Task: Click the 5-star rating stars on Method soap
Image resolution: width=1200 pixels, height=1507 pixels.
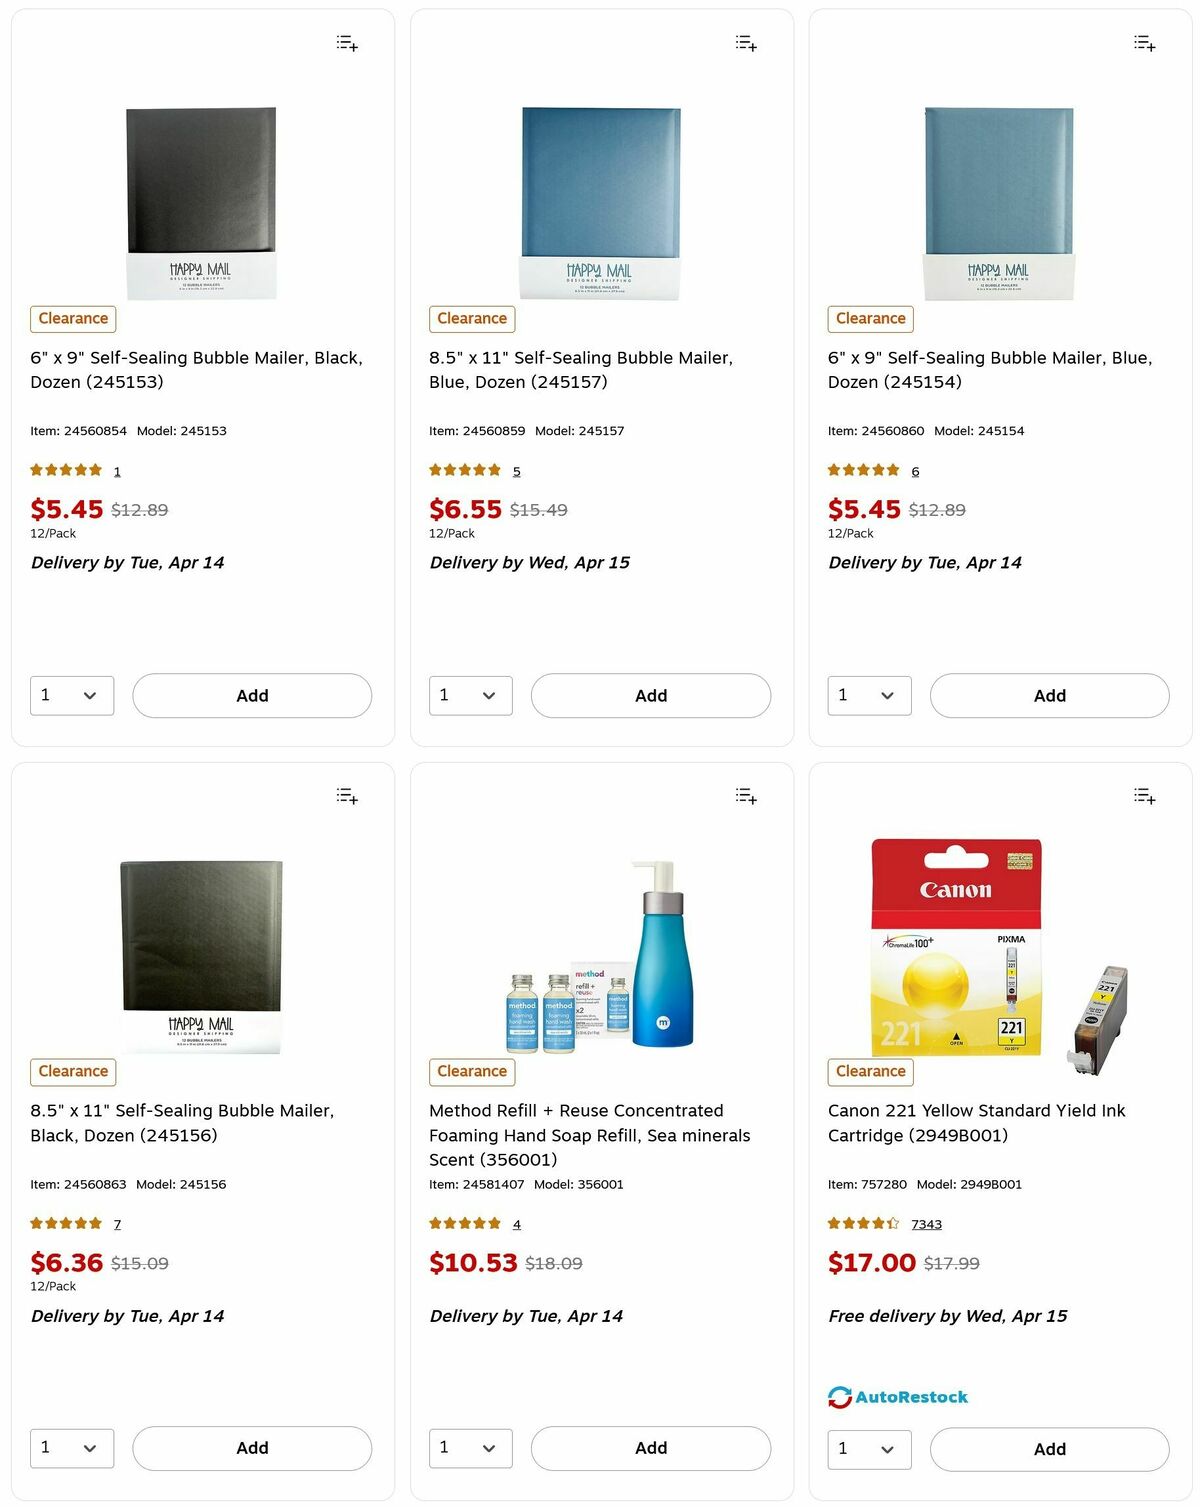Action: click(x=465, y=1222)
